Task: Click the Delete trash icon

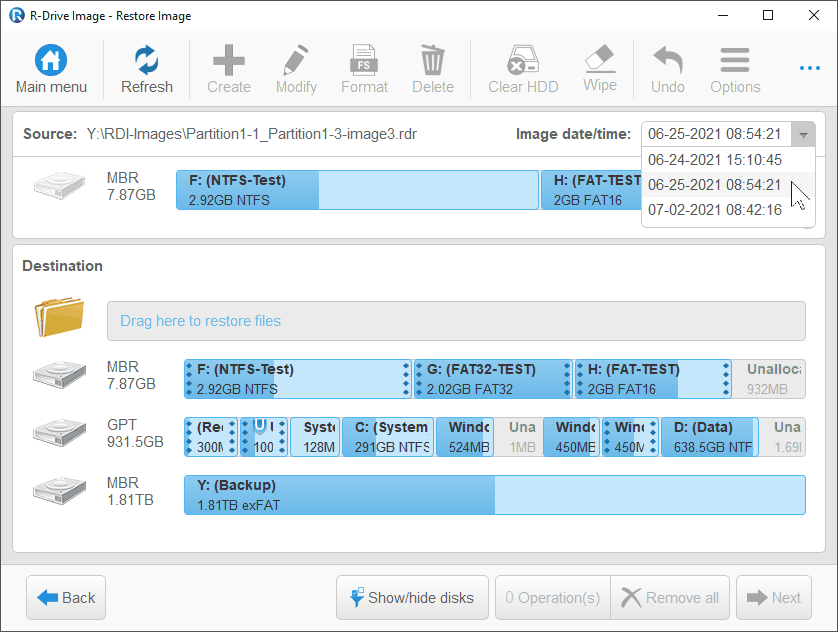Action: tap(432, 59)
